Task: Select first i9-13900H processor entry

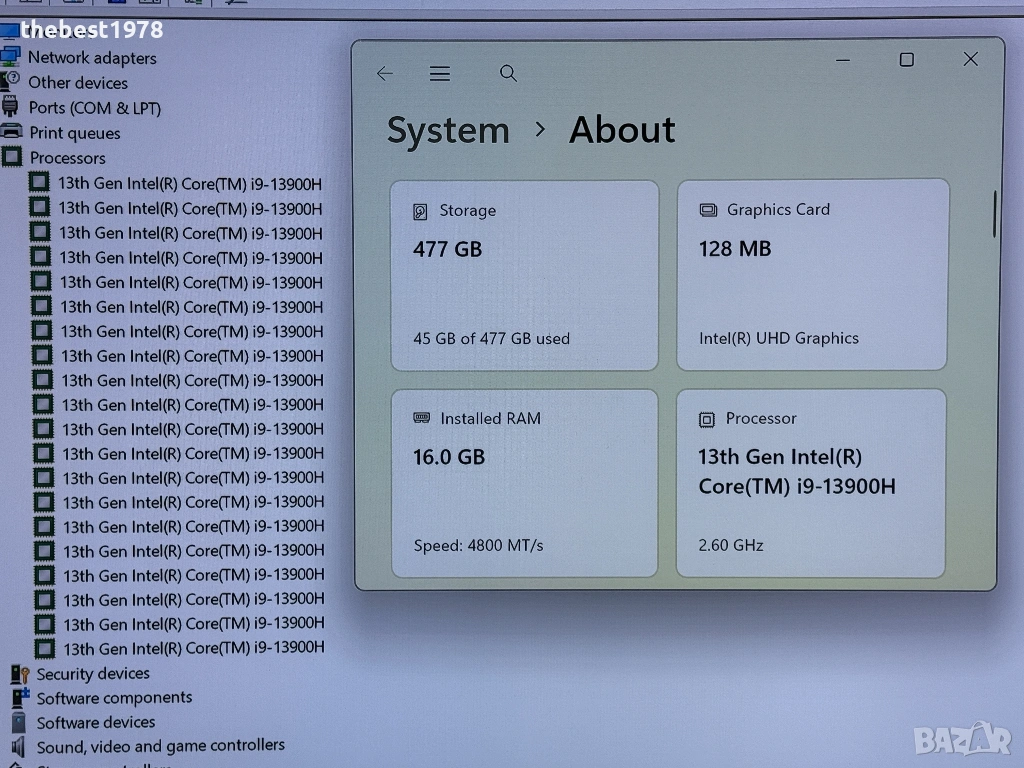Action: click(190, 184)
